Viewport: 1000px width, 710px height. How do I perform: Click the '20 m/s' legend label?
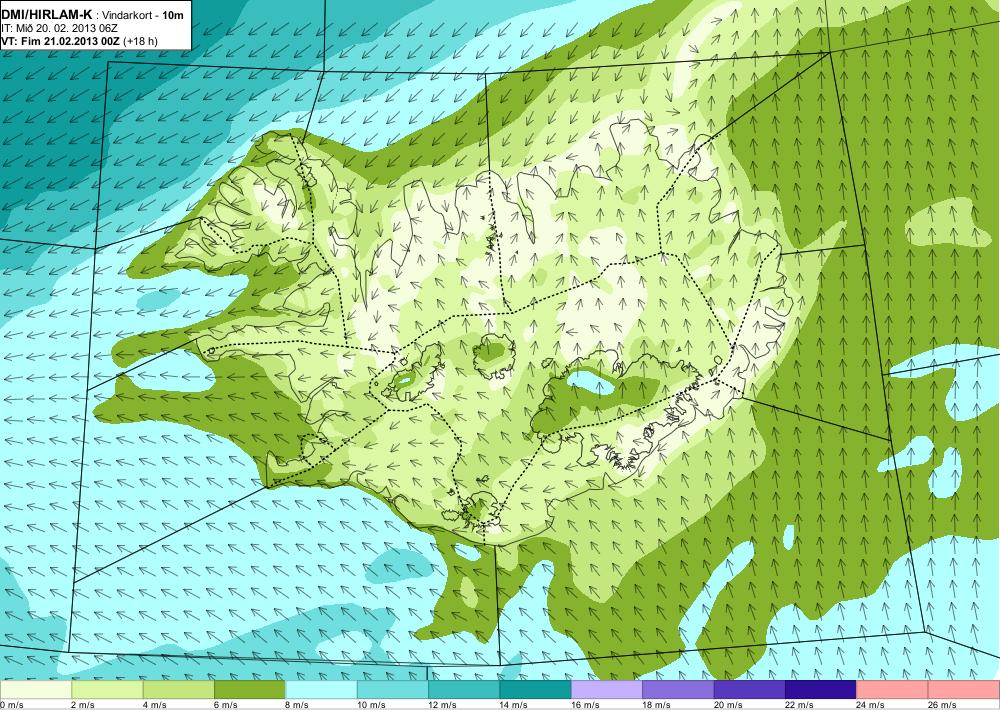tap(728, 705)
